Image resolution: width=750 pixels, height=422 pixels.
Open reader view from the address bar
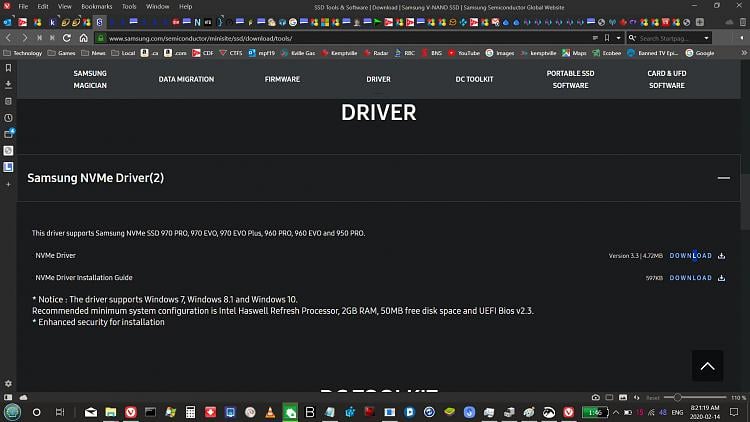[x=595, y=38]
